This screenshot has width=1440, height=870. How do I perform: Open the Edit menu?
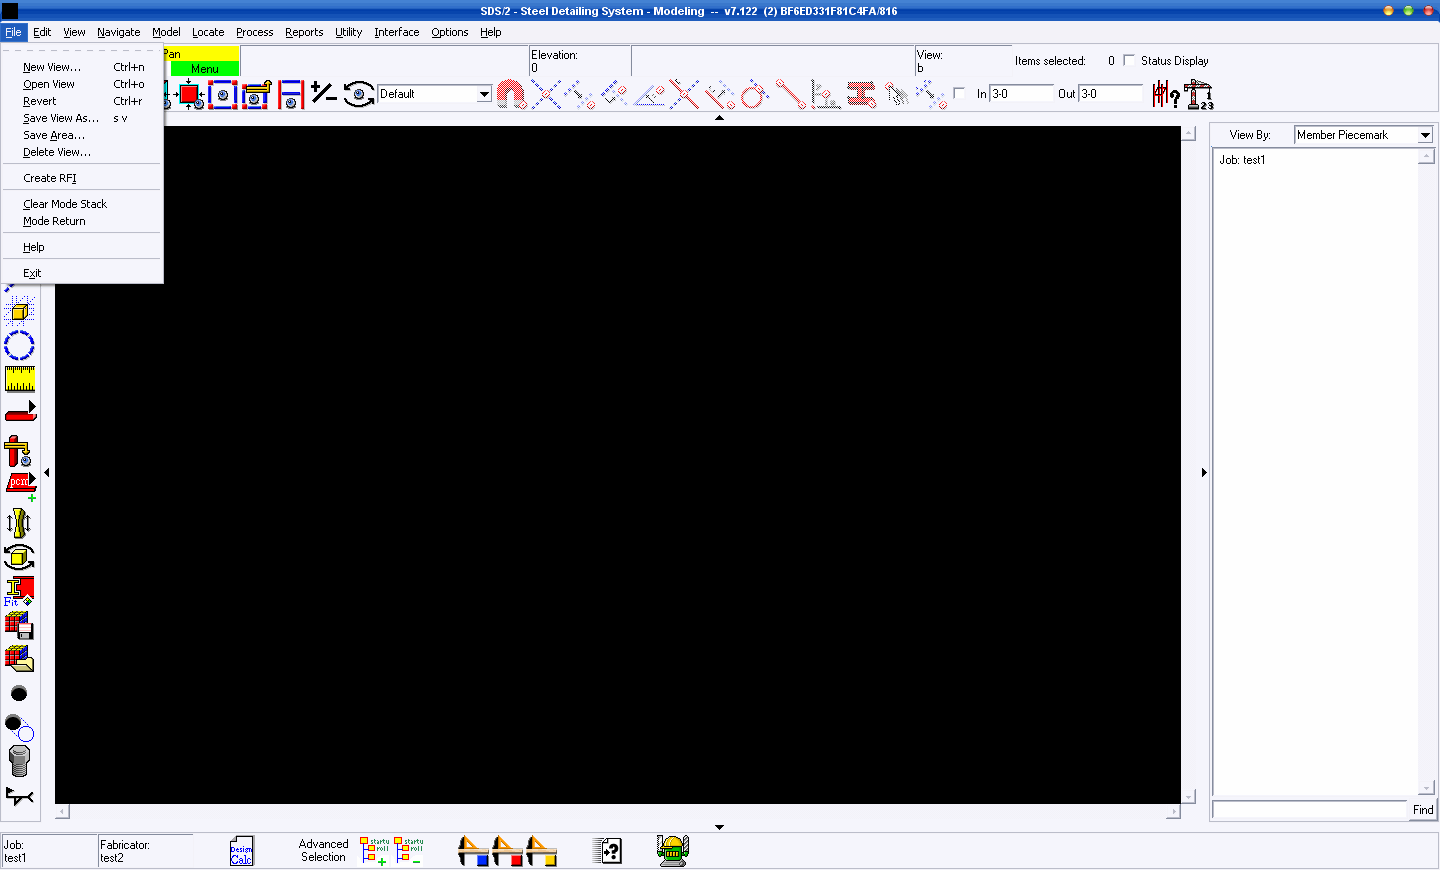[42, 32]
